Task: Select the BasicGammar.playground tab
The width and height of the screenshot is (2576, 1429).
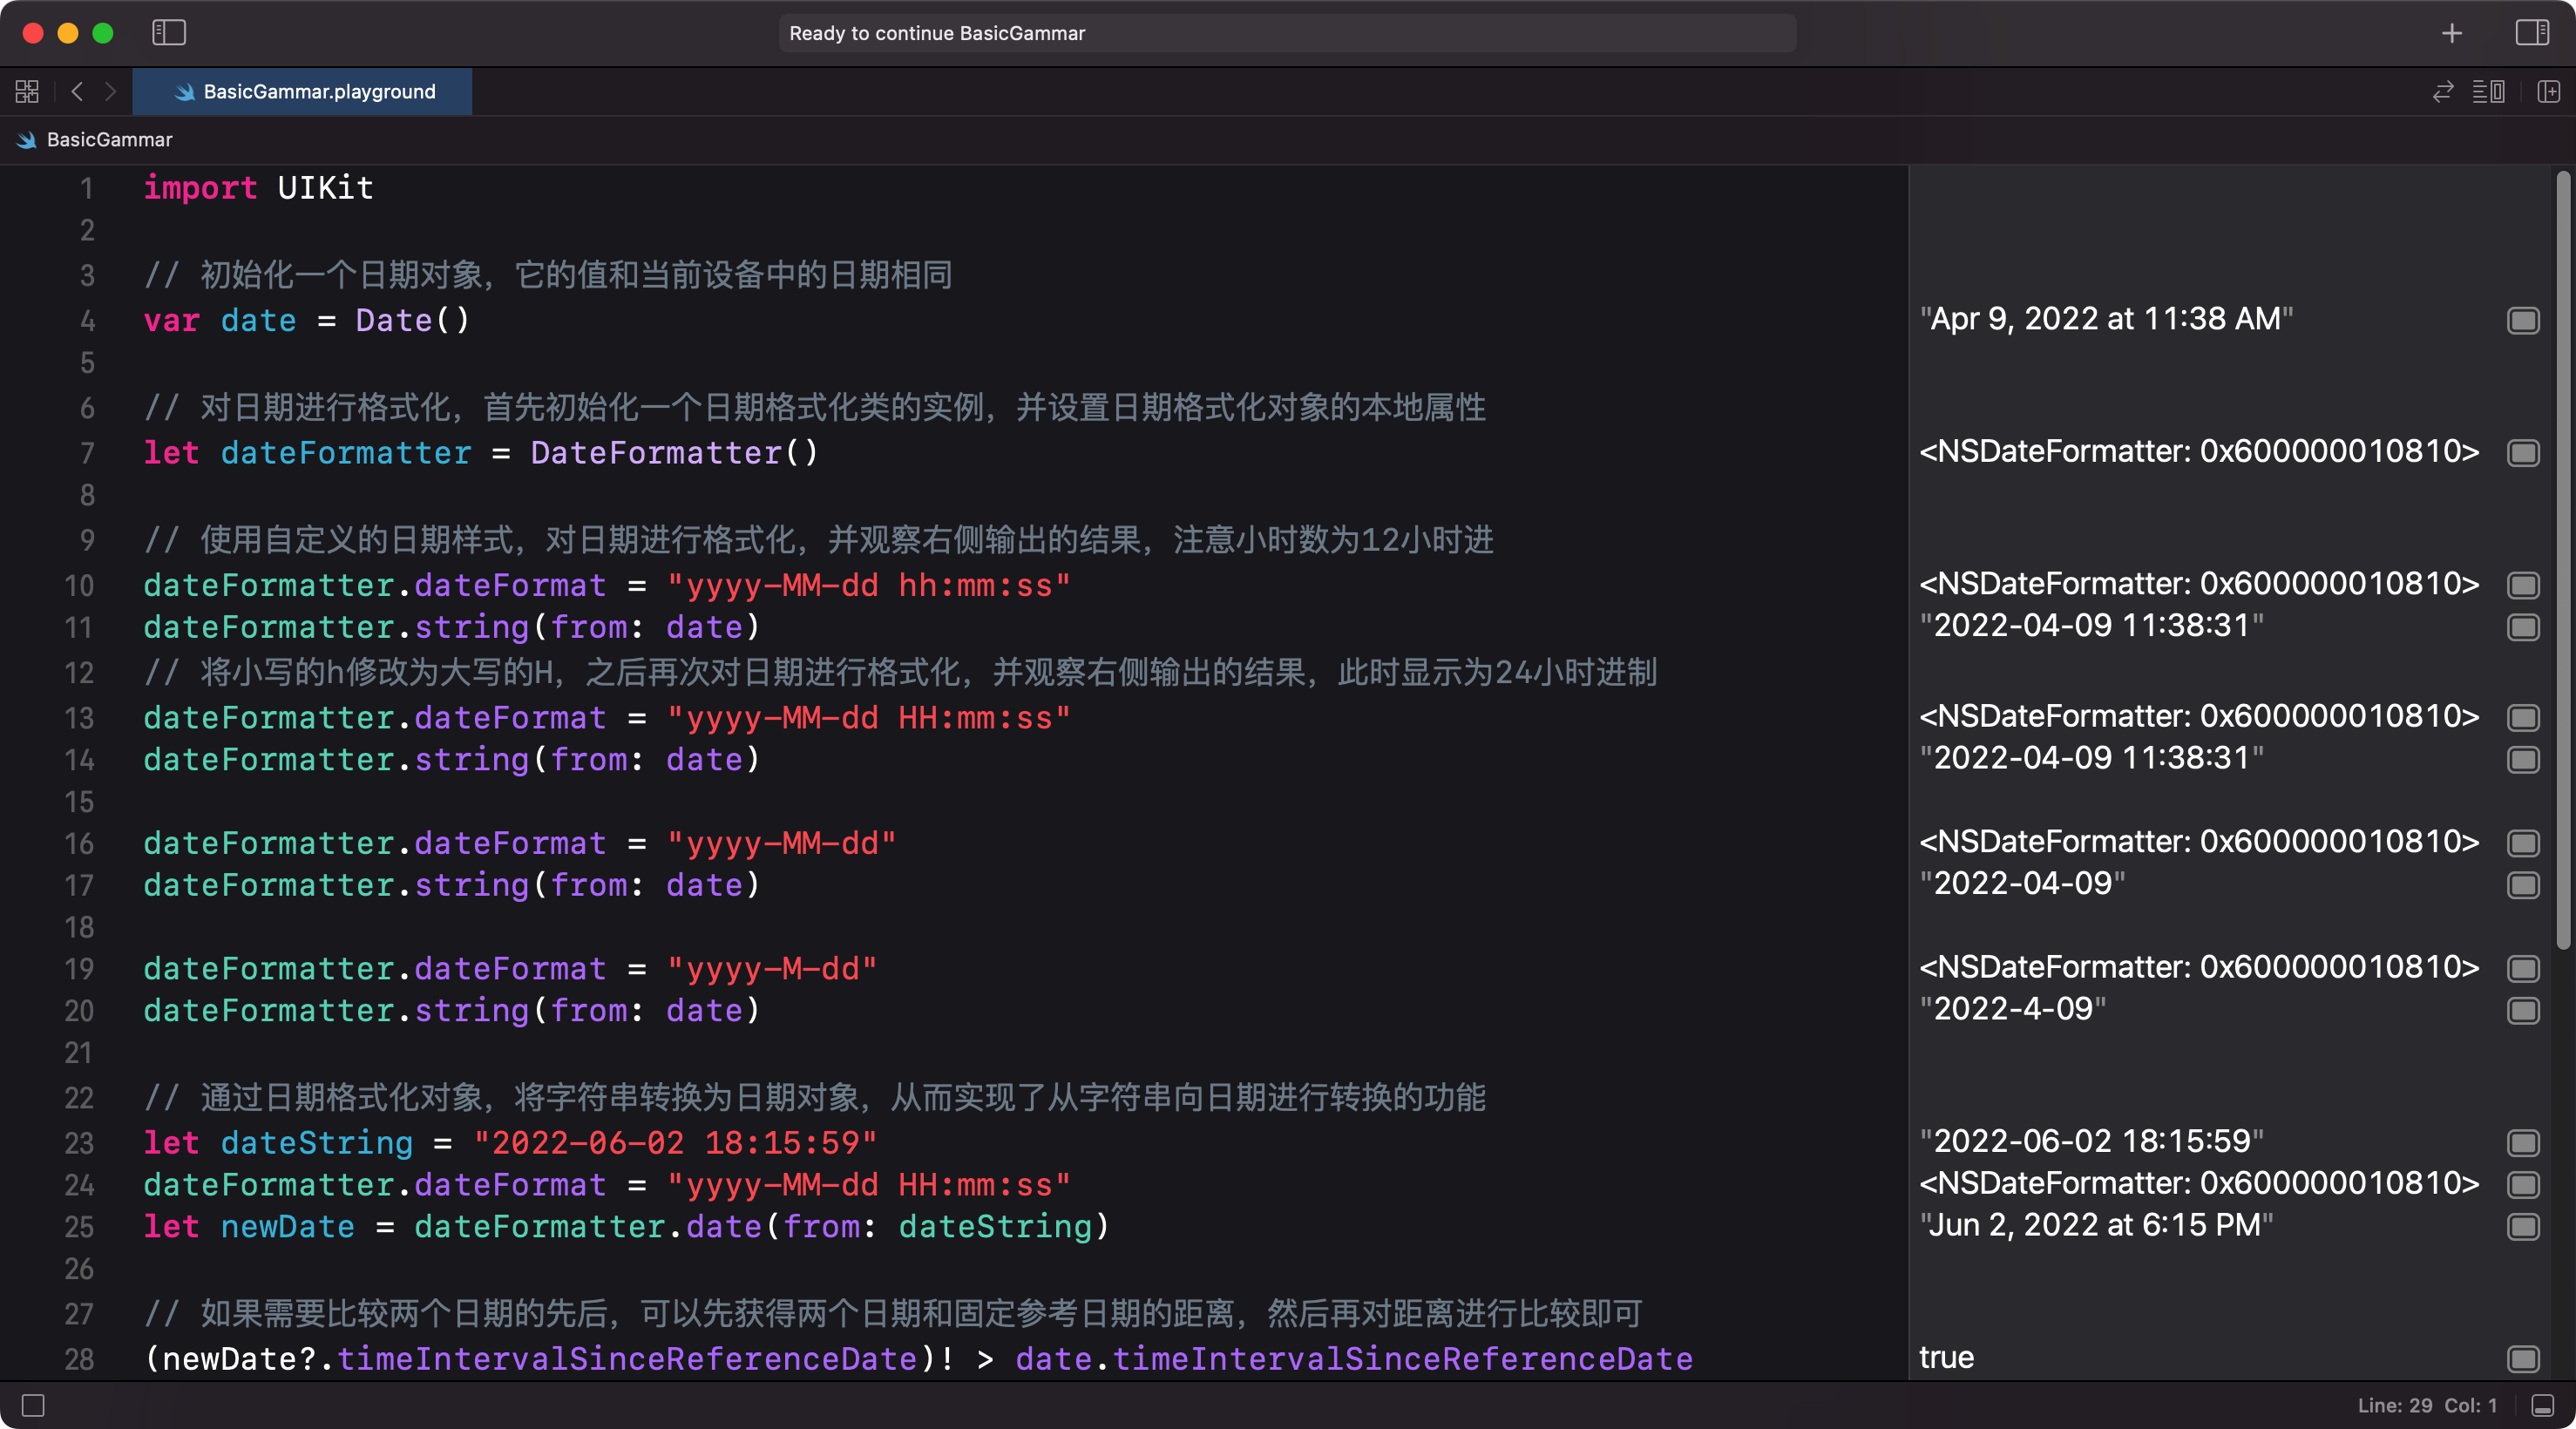Action: pos(302,92)
